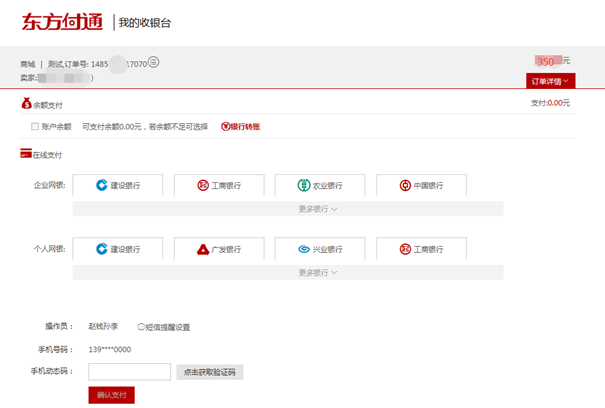Click phone number 139****0000
Image resolution: width=605 pixels, height=408 pixels.
pos(110,349)
